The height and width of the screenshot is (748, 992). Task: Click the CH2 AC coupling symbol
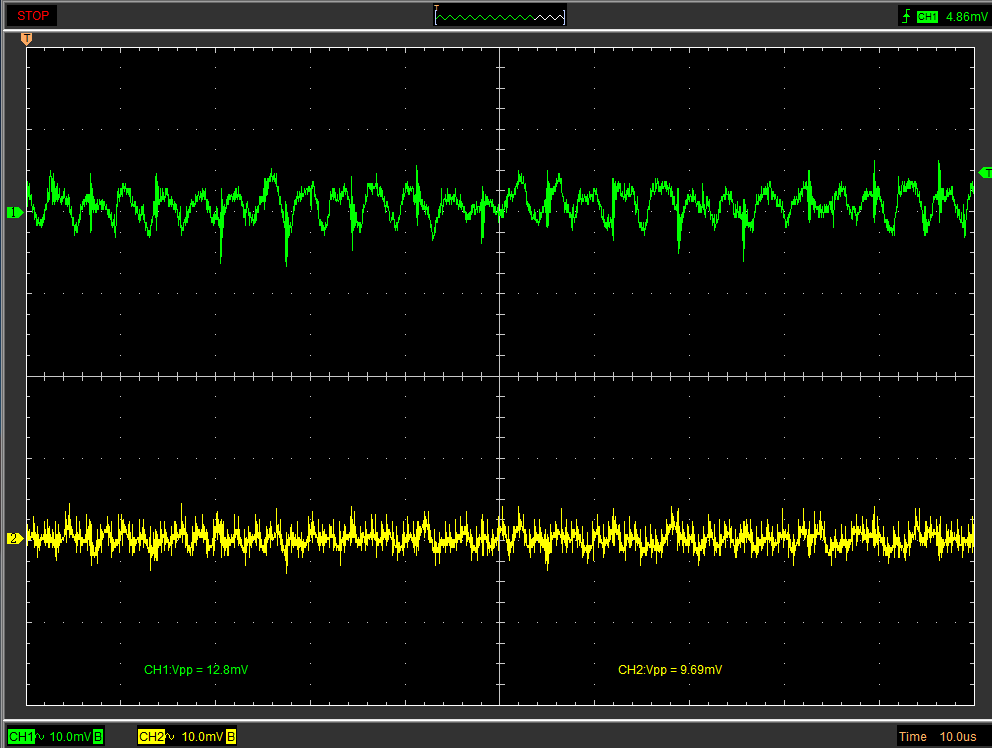tap(170, 737)
